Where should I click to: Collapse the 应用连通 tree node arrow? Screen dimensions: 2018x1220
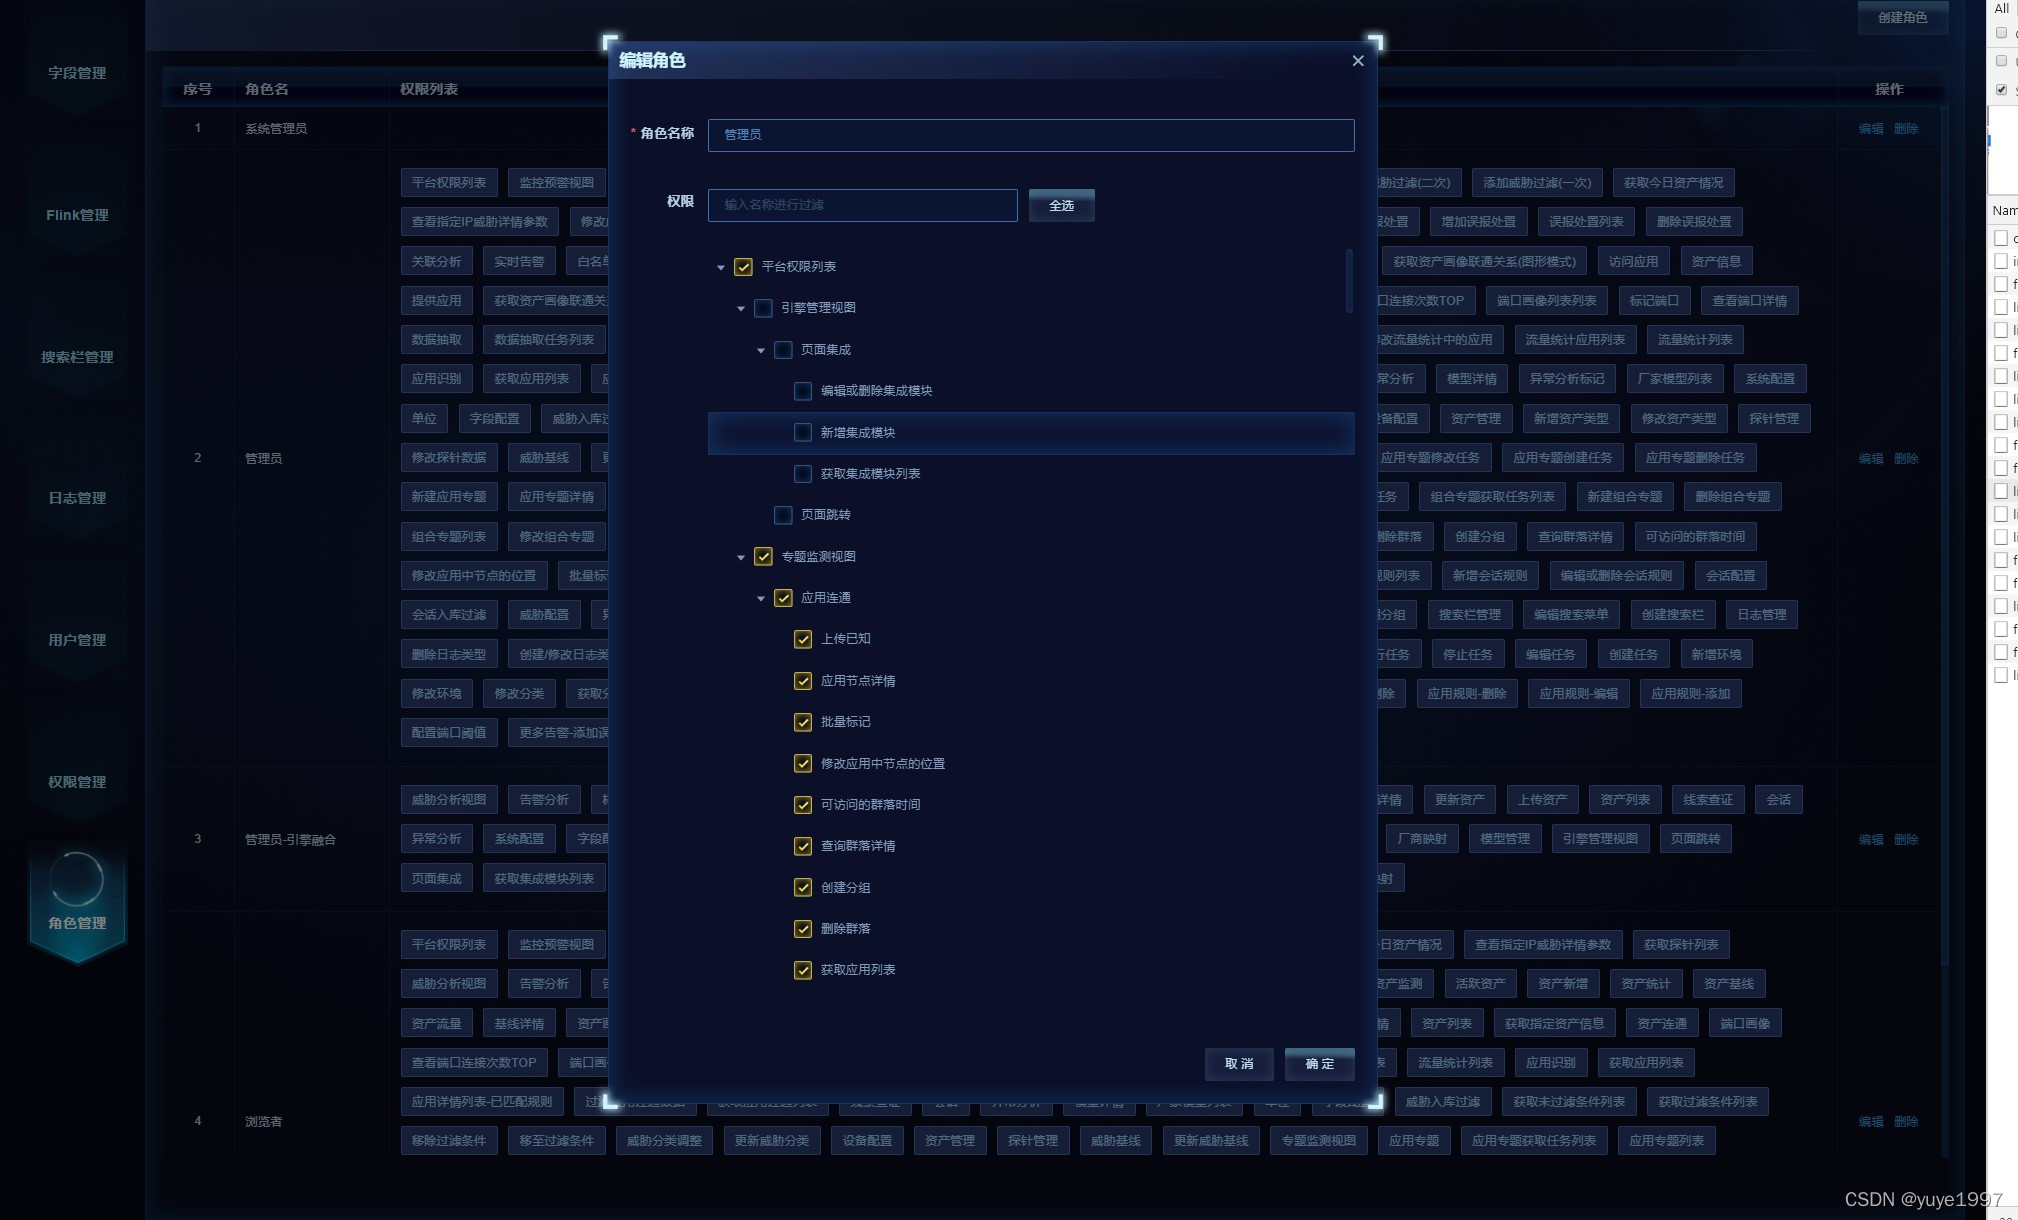click(x=761, y=599)
